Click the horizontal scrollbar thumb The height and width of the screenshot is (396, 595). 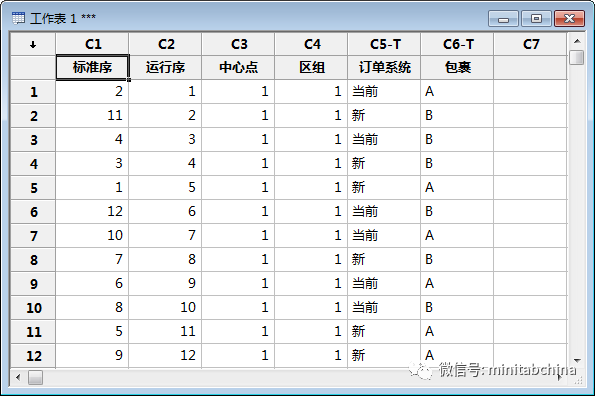35,377
